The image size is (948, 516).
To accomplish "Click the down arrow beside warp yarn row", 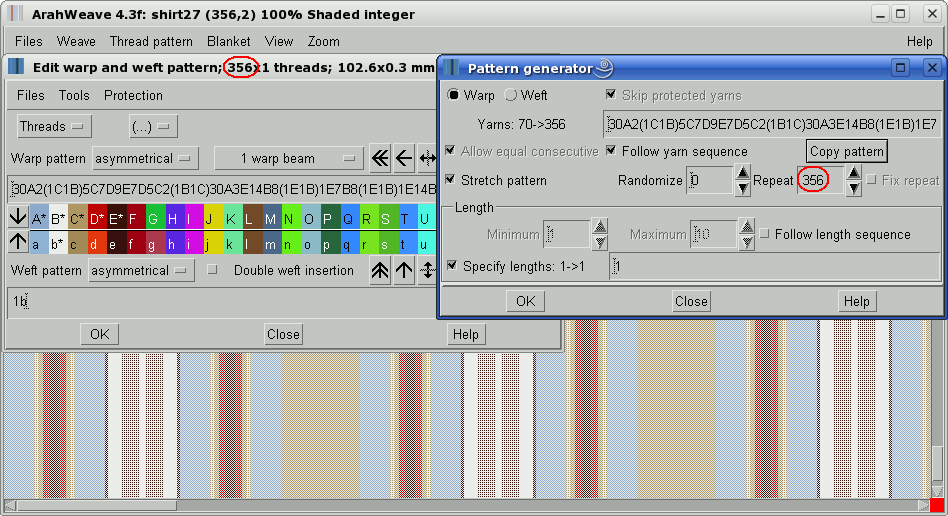I will pyautogui.click(x=18, y=217).
